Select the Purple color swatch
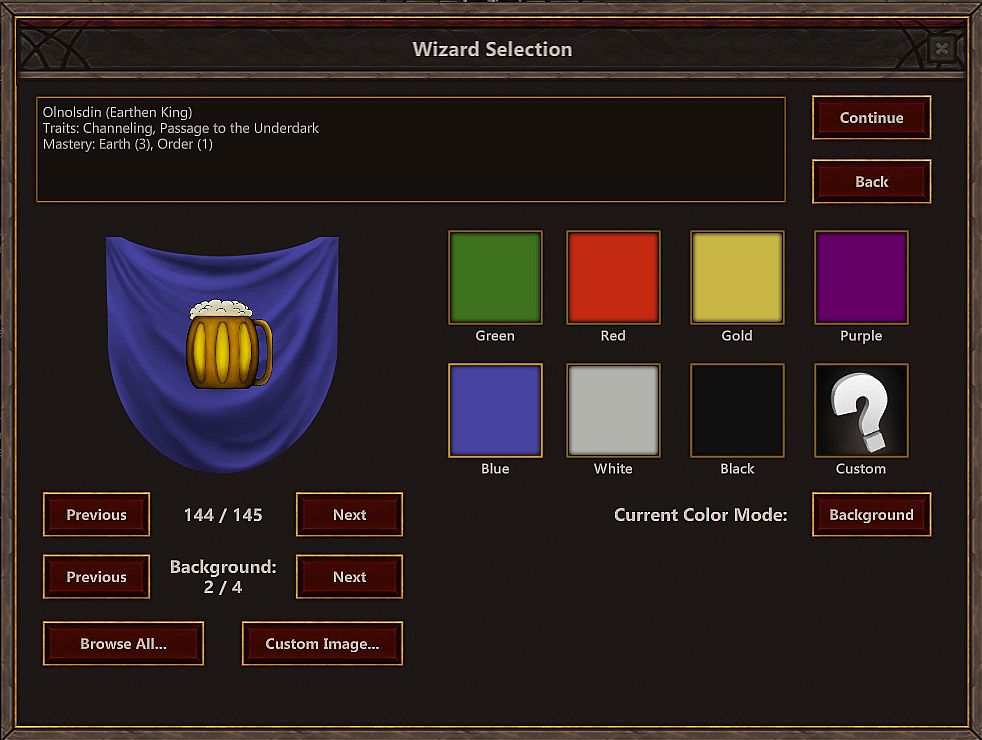Viewport: 982px width, 740px height. [x=861, y=277]
